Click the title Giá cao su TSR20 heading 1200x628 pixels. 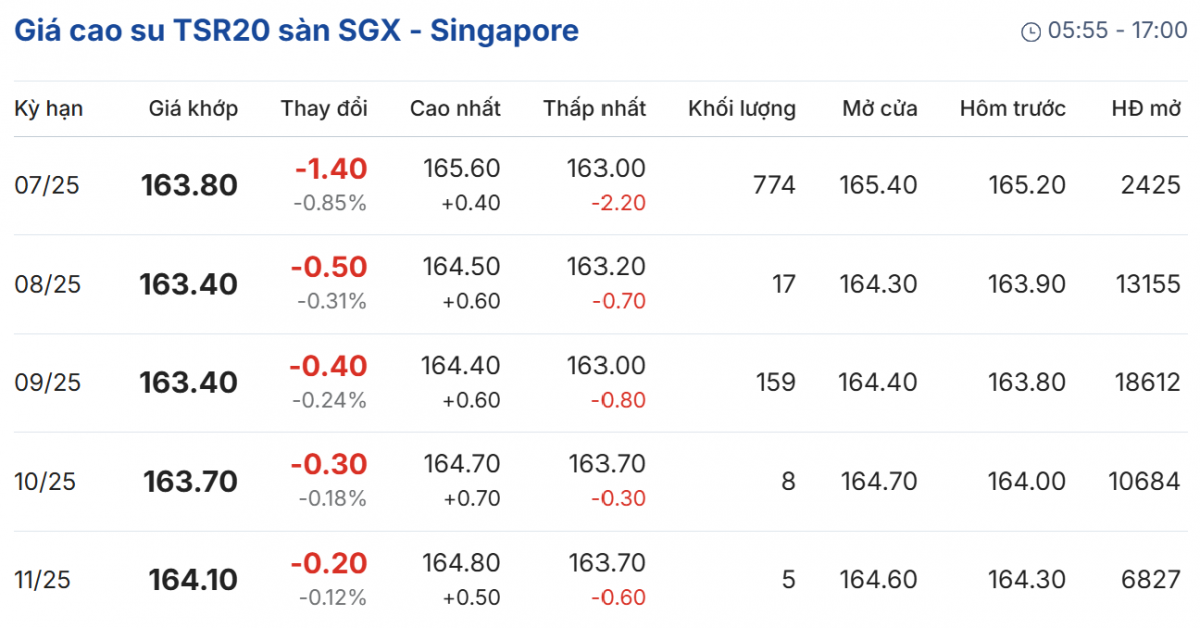pos(296,31)
